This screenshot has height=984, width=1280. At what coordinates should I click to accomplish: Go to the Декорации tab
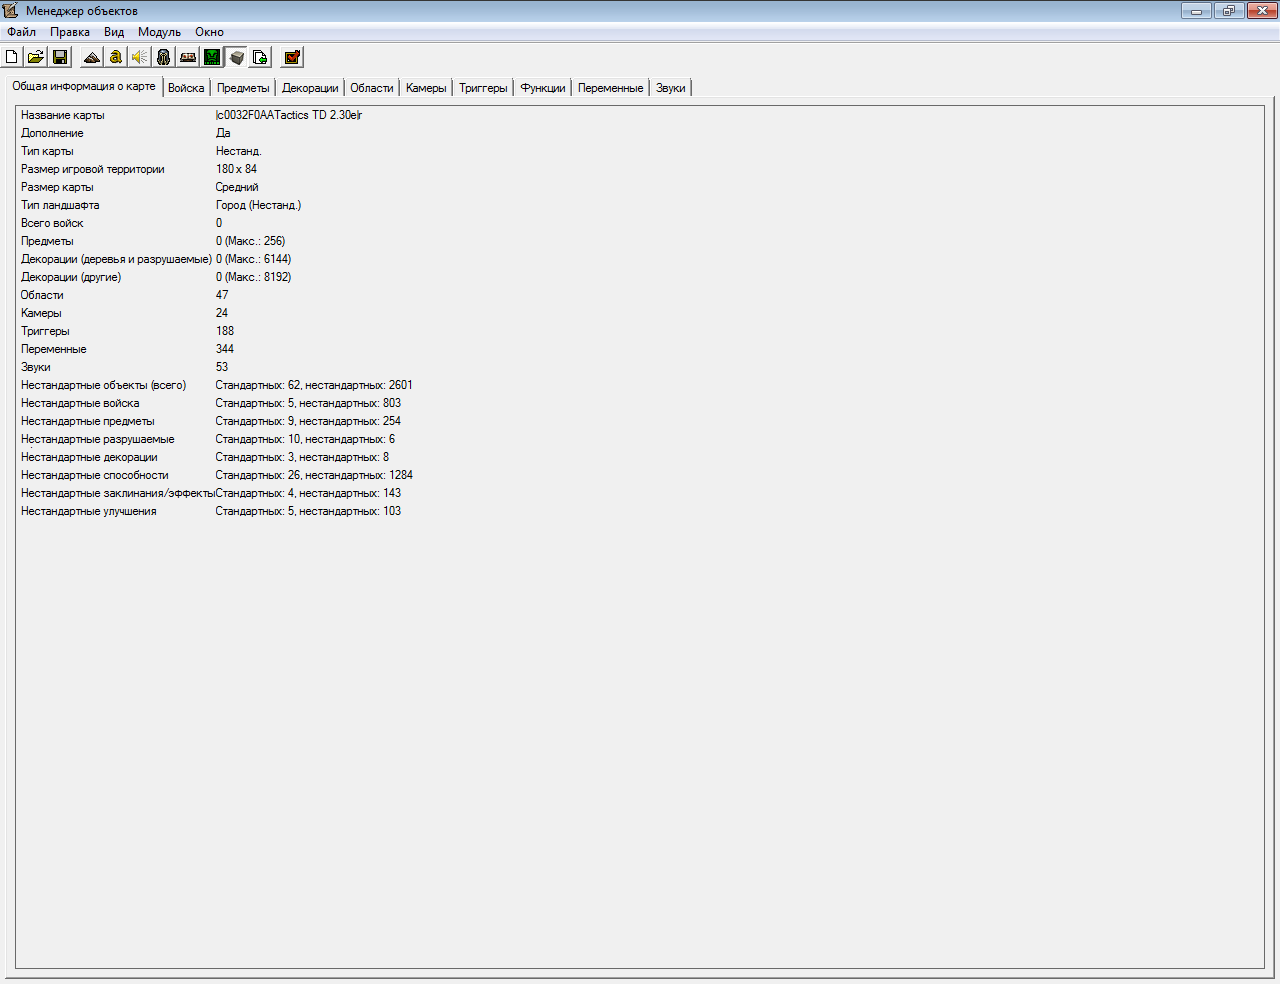point(310,88)
